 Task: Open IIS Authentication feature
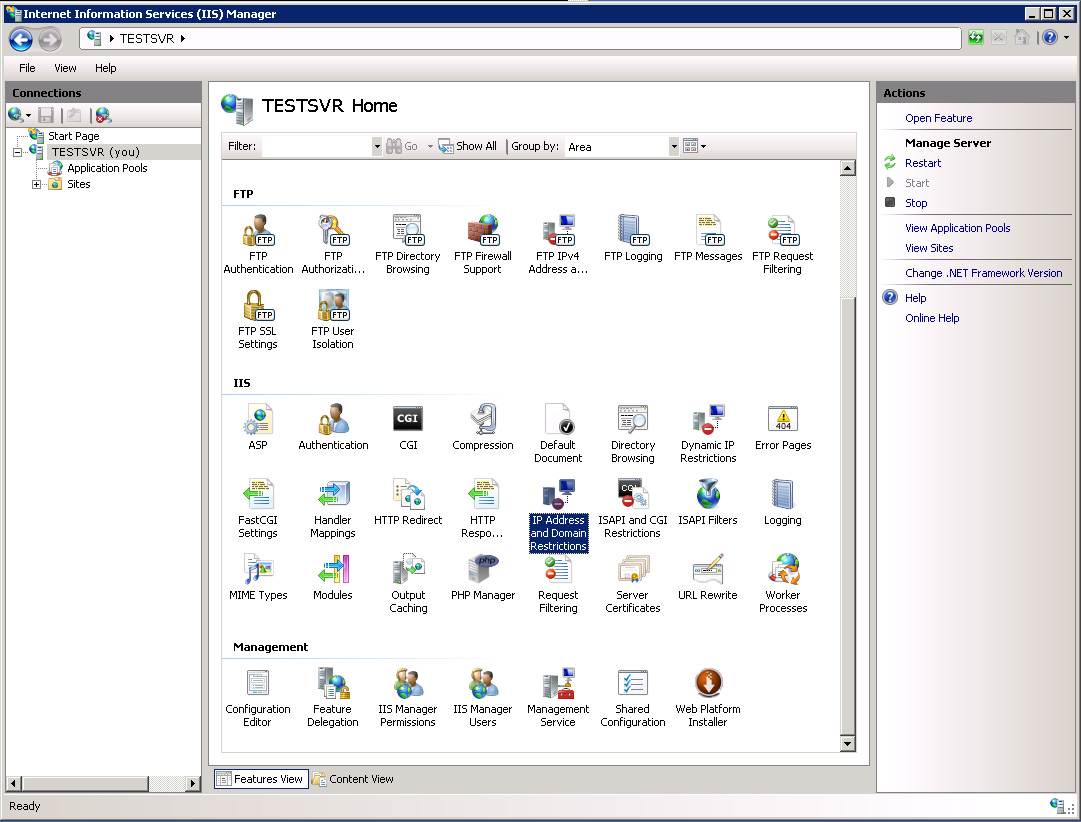click(333, 427)
